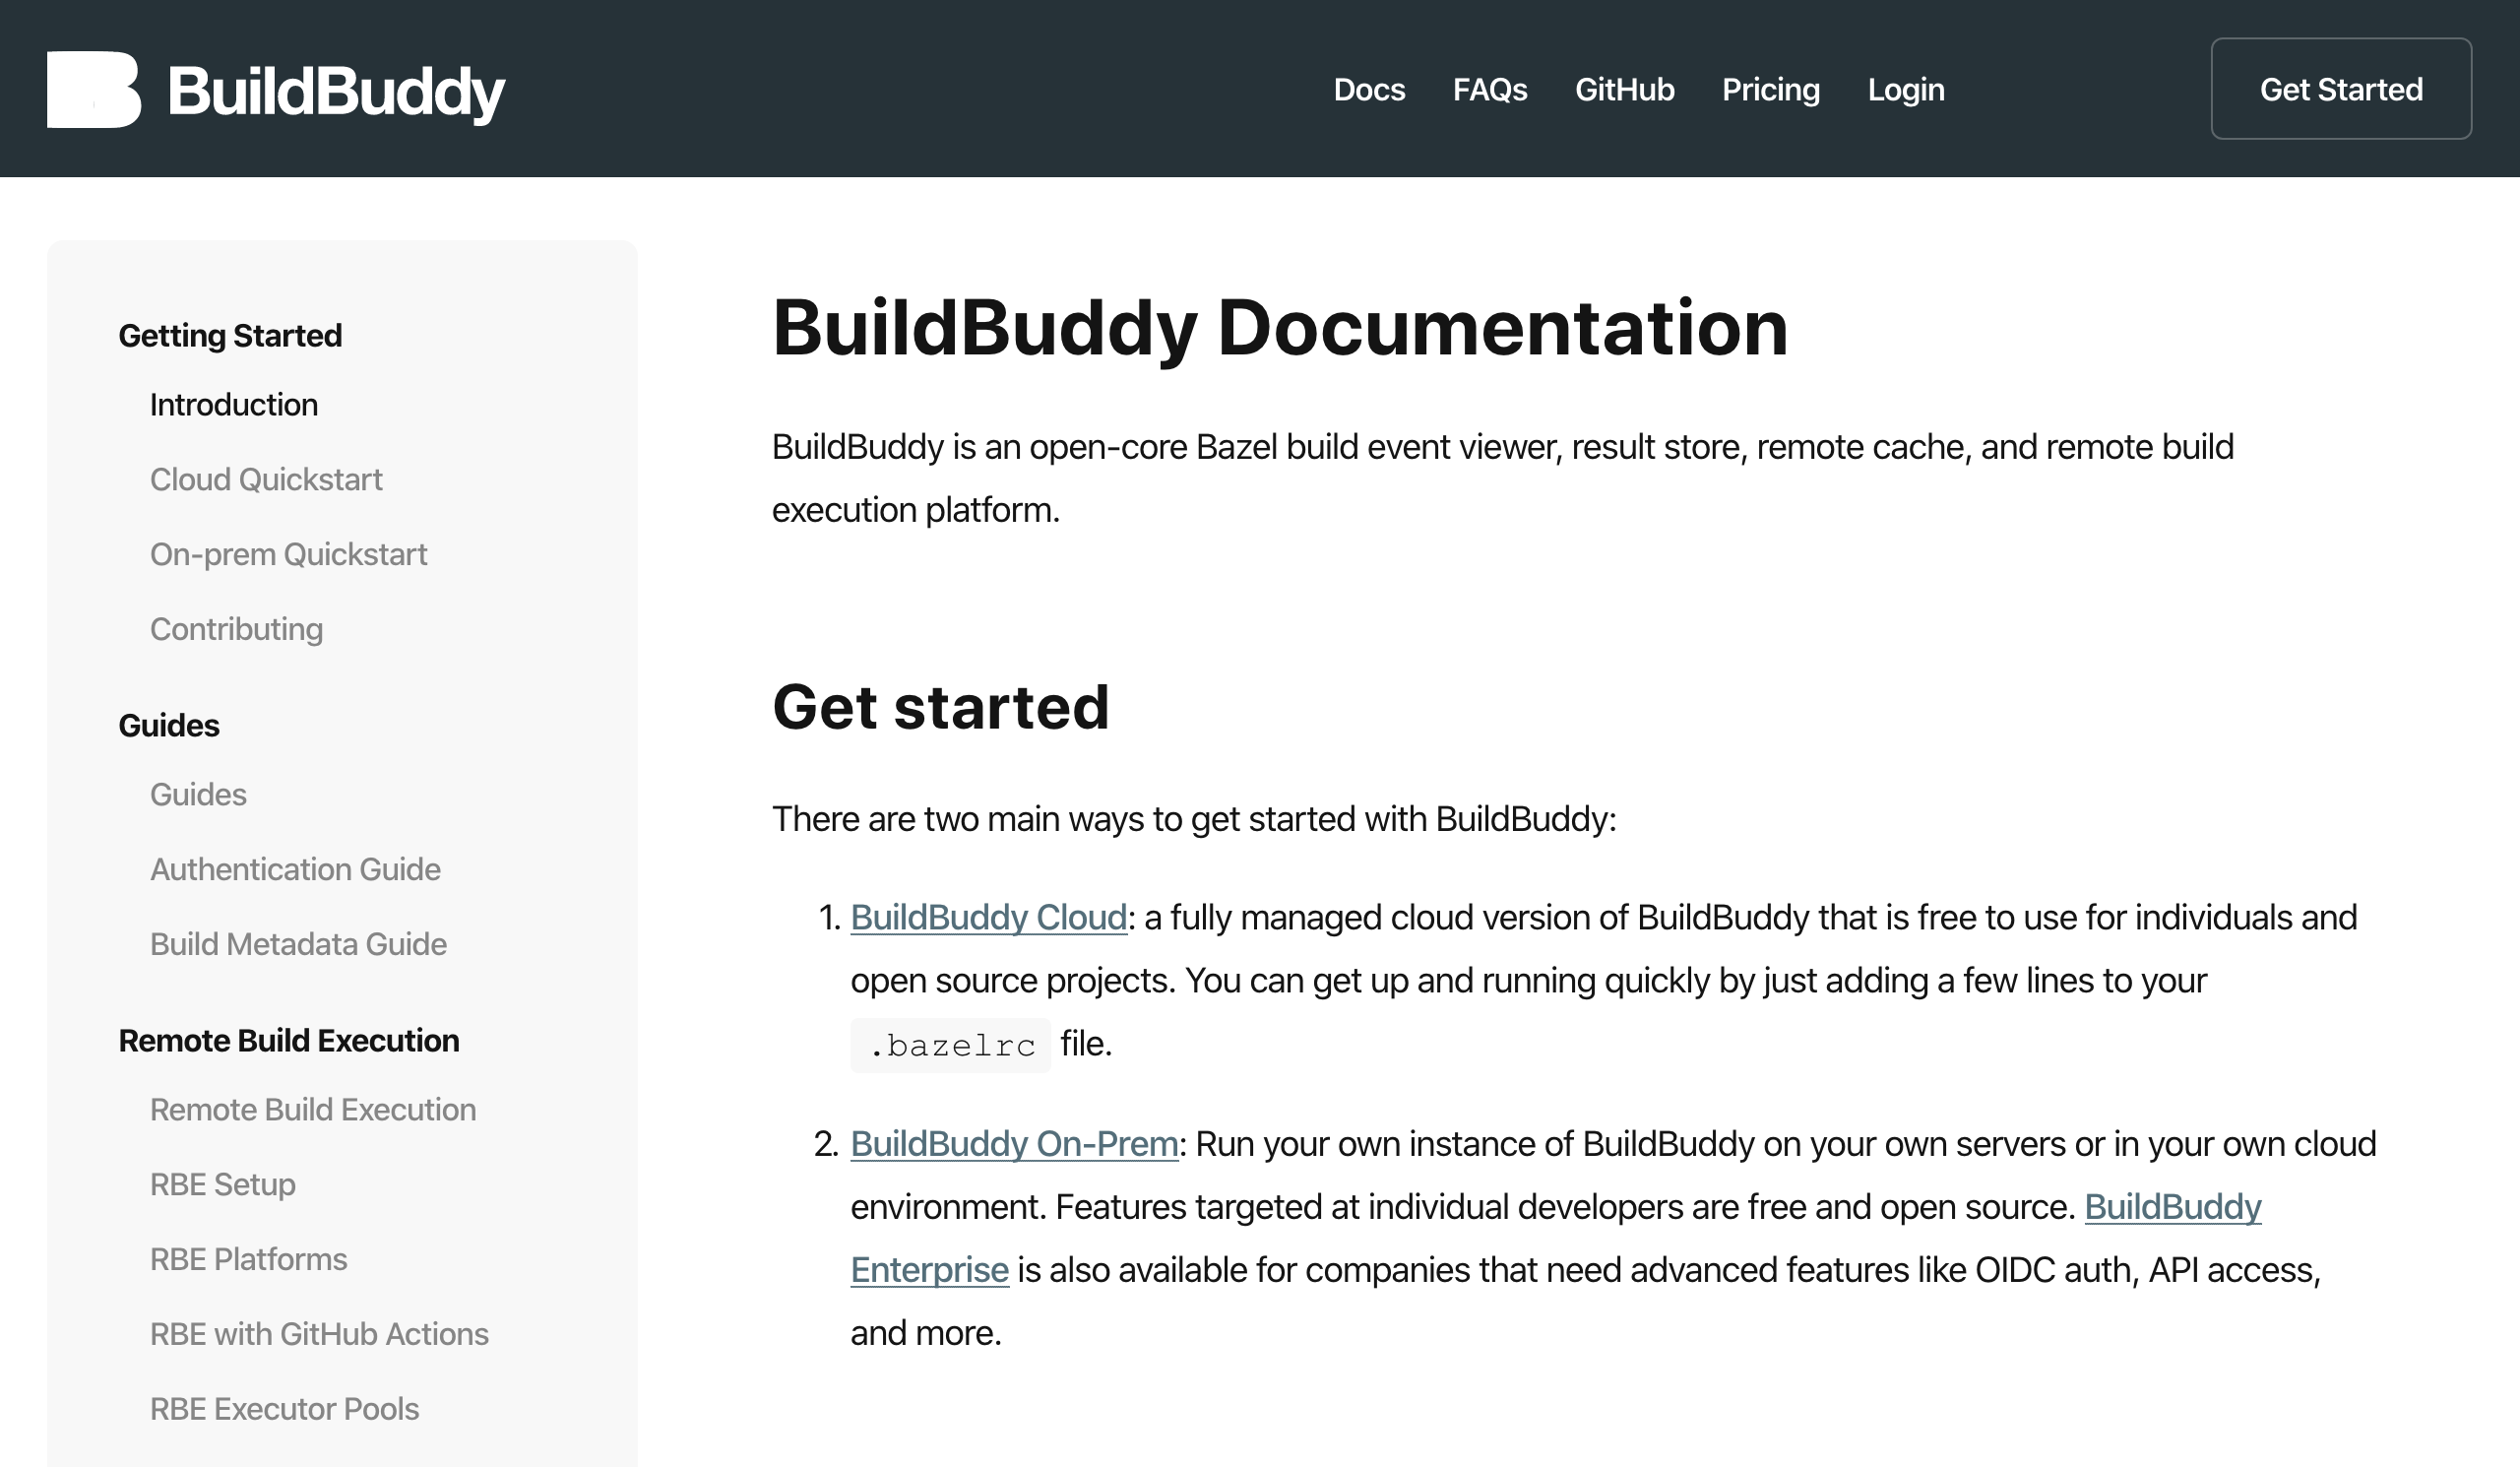
Task: Open Cloud Quickstart in the sidebar
Action: [266, 479]
